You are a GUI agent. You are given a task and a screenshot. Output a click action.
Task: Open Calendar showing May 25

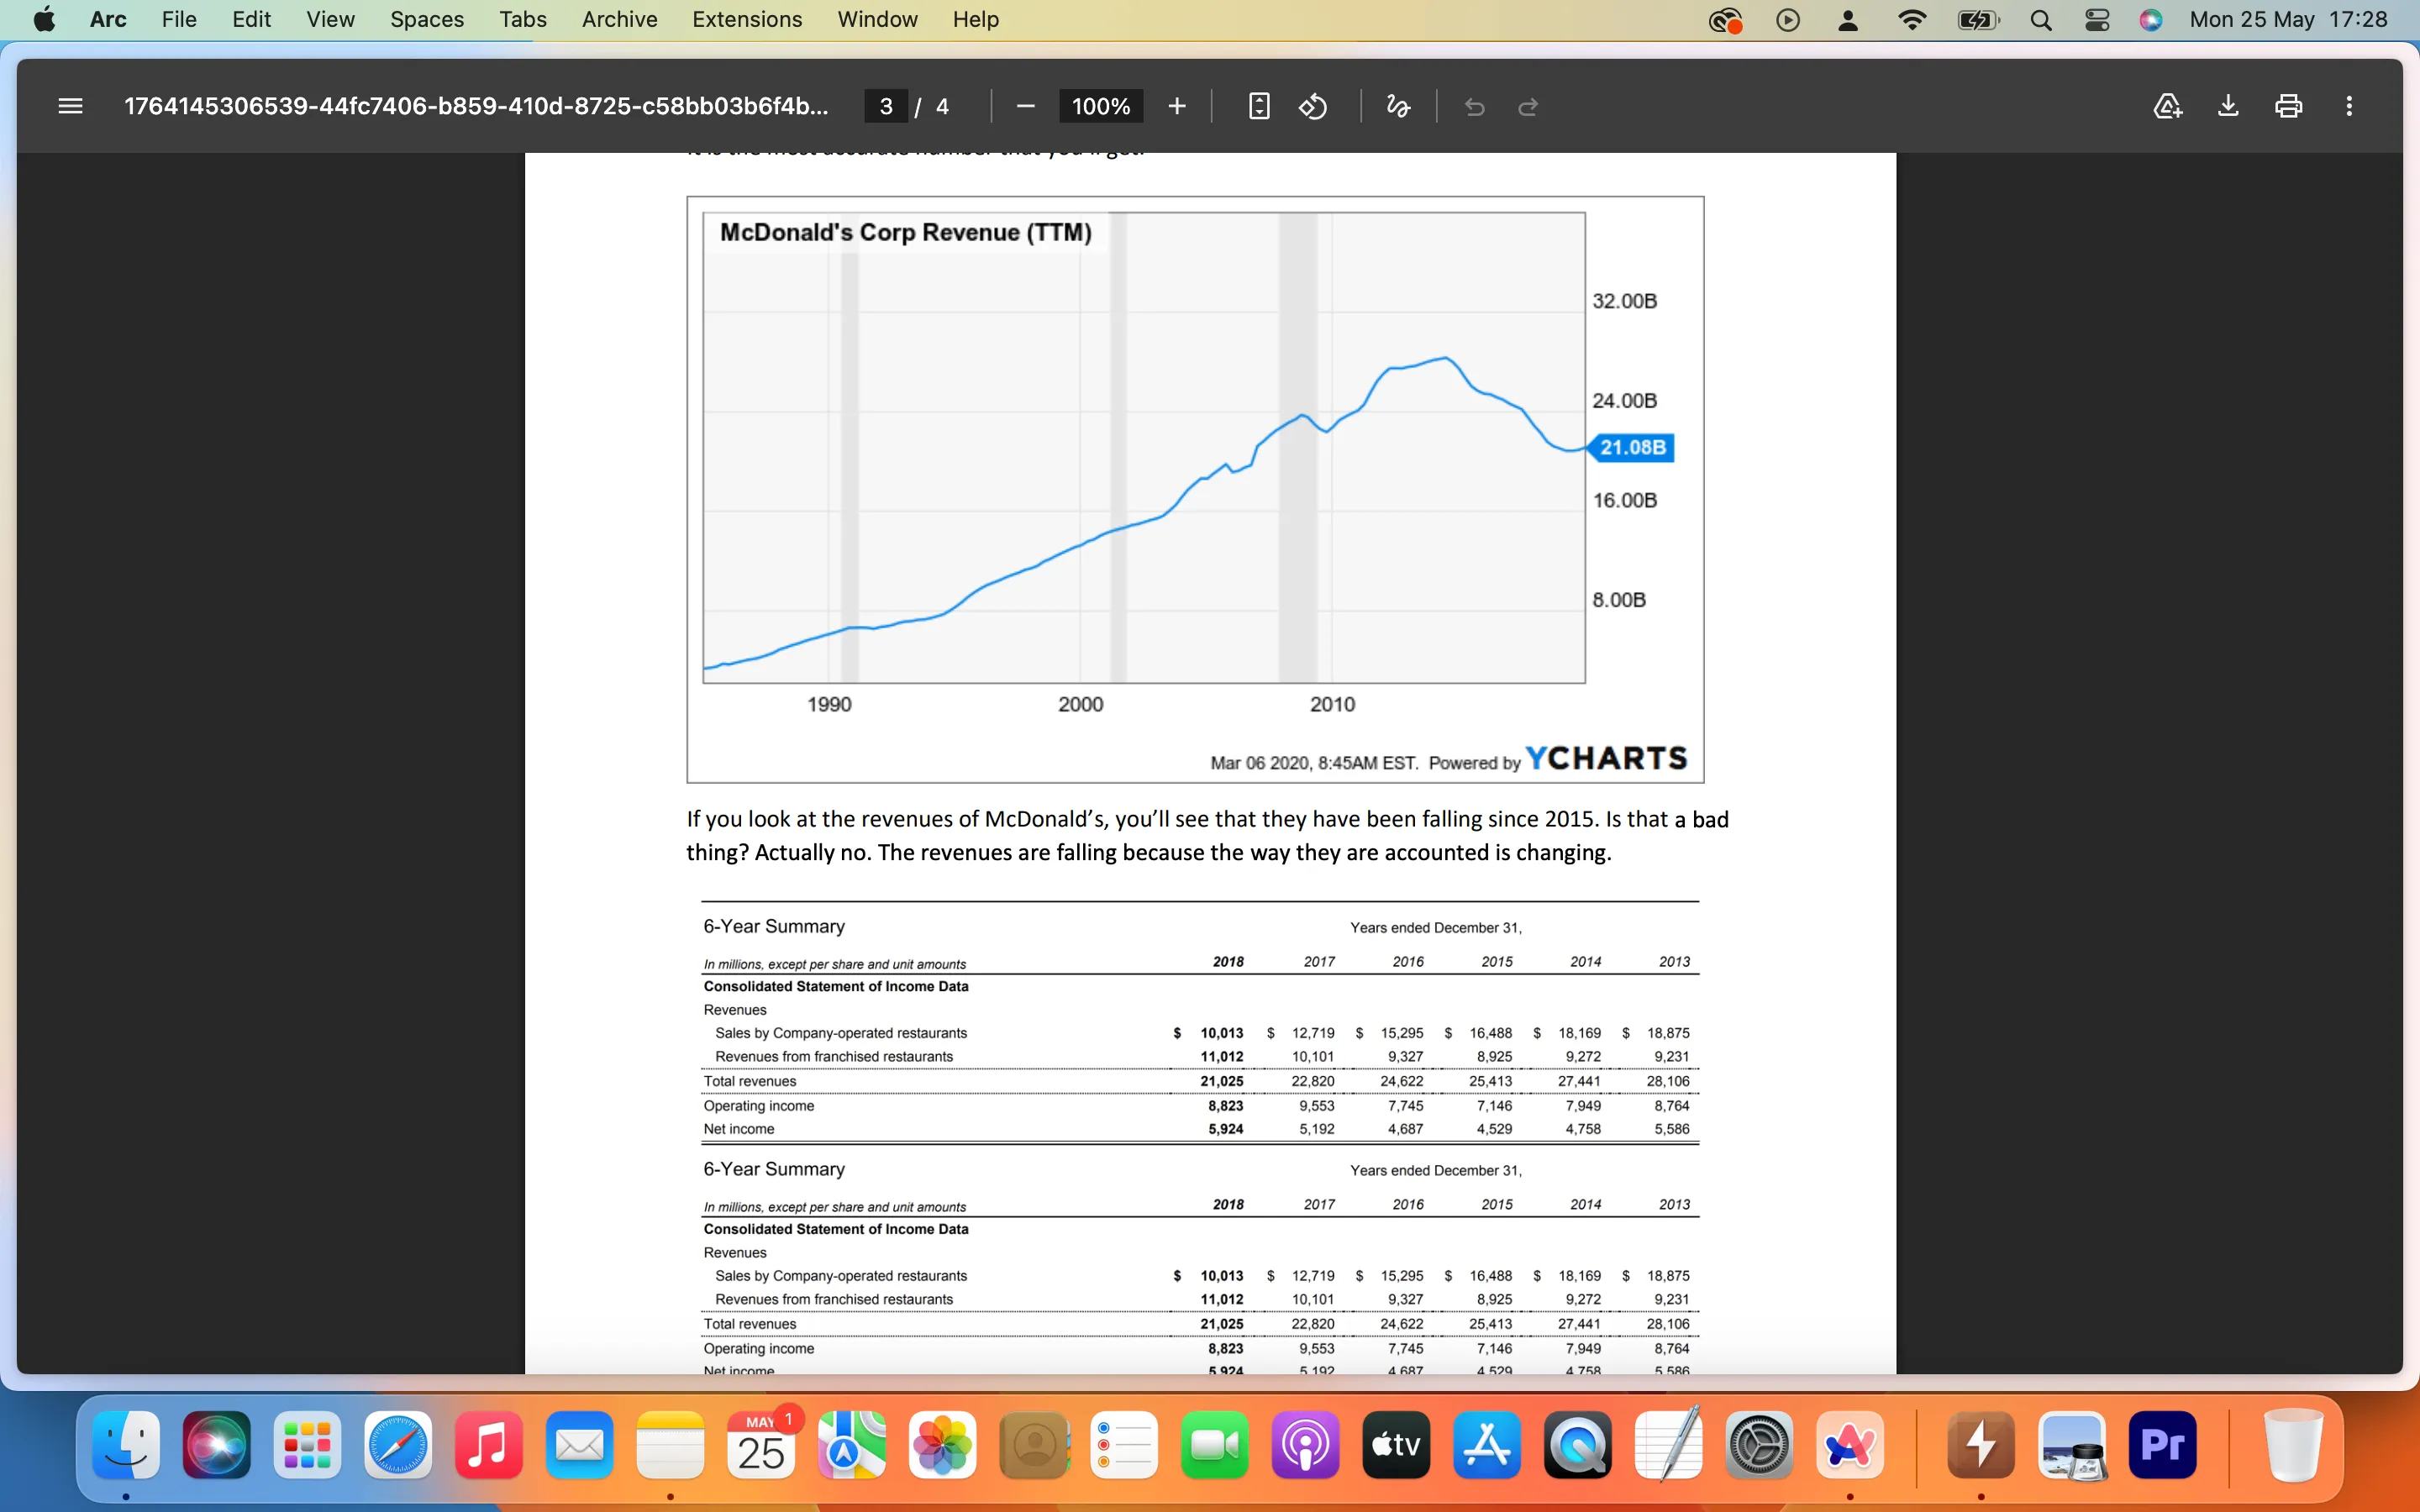(x=761, y=1445)
